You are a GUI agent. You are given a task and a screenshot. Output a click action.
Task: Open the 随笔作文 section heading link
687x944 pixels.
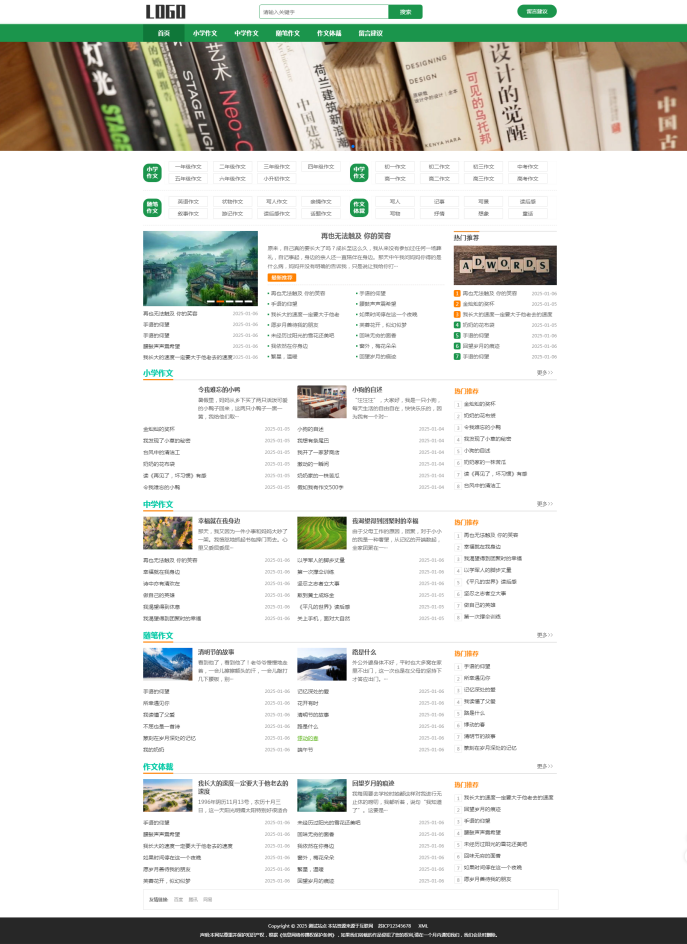(158, 636)
